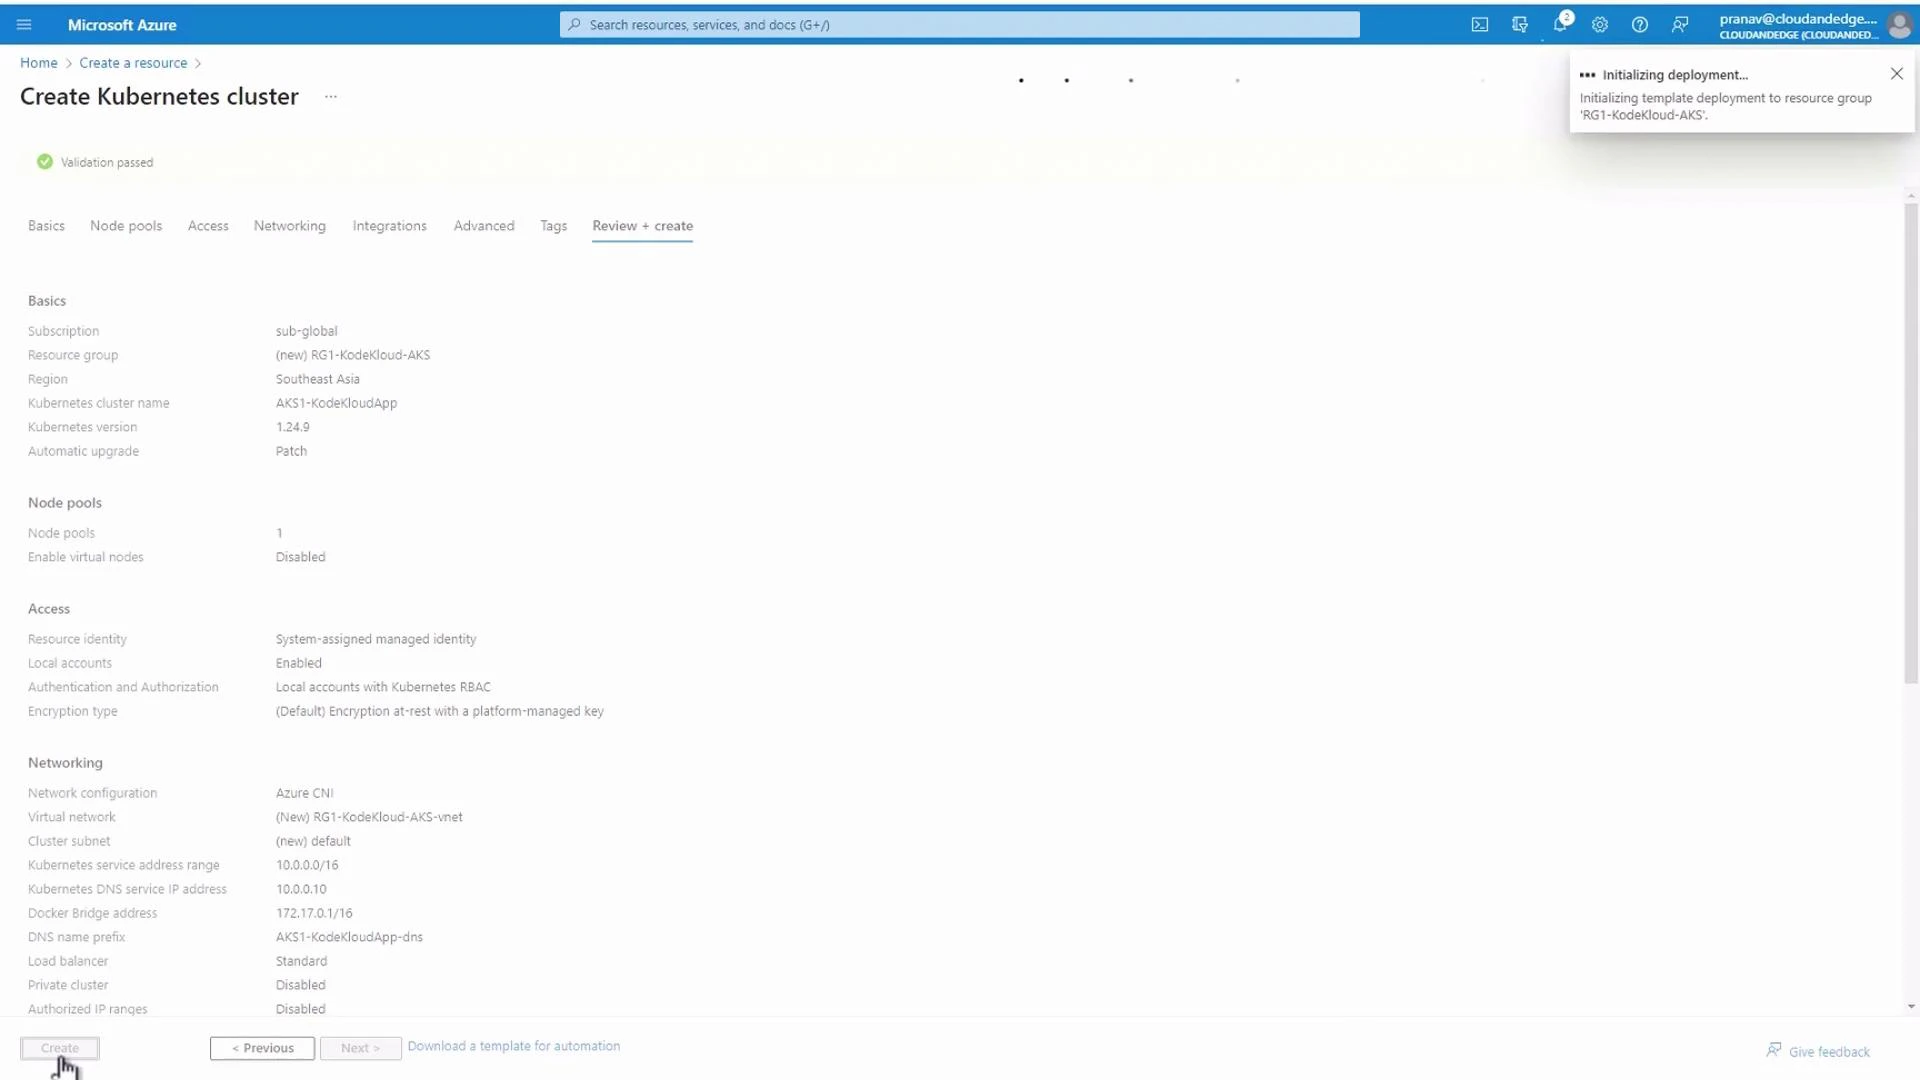Image resolution: width=1920 pixels, height=1080 pixels.
Task: Open the Notifications bell icon
Action: click(1559, 24)
